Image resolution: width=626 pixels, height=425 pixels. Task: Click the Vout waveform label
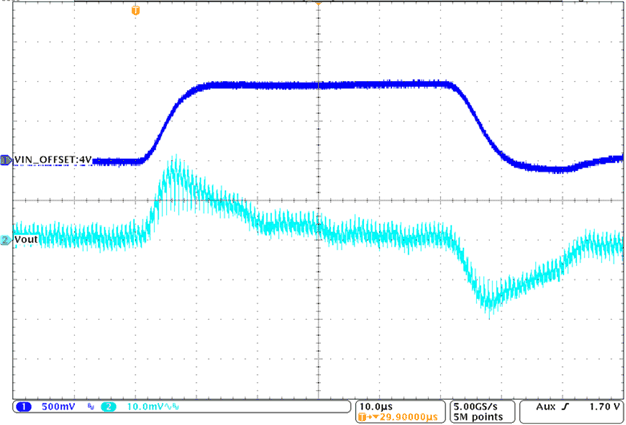[x=29, y=241]
